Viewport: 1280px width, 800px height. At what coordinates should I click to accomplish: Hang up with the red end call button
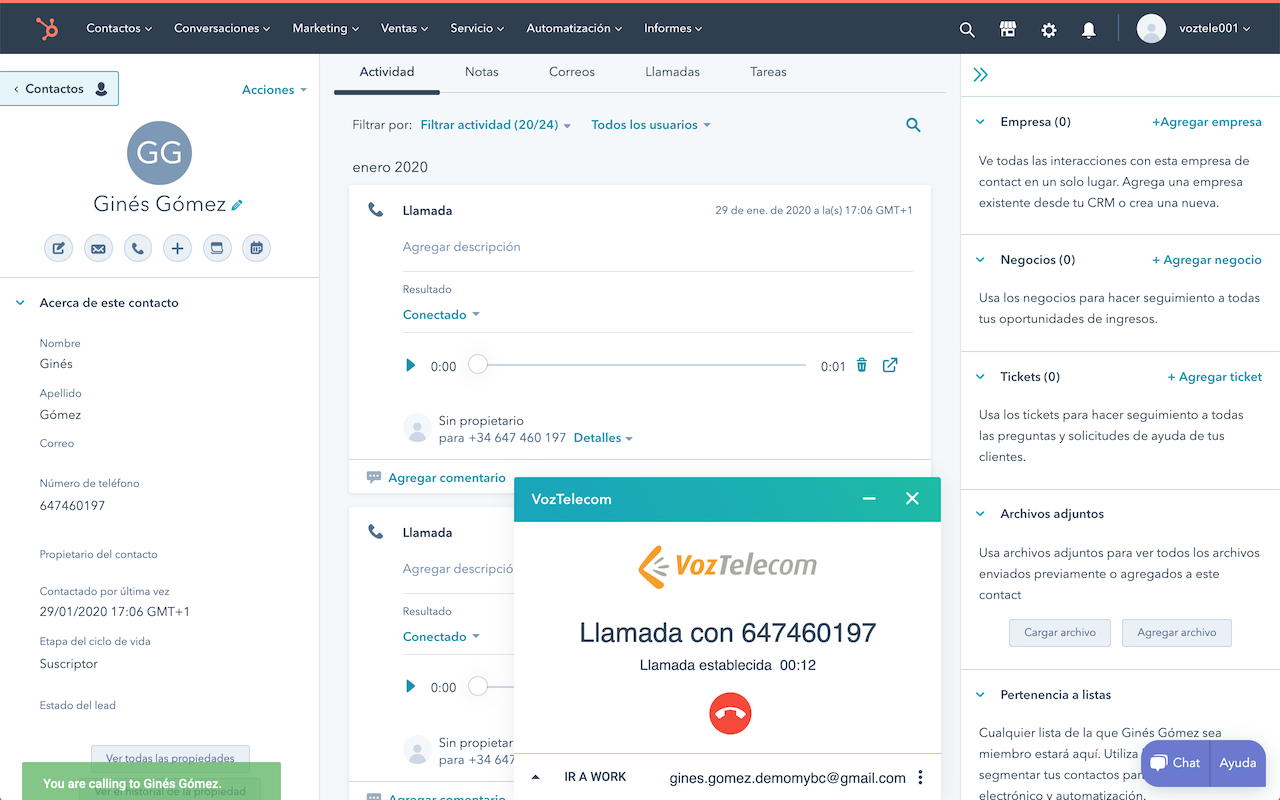[x=730, y=714]
